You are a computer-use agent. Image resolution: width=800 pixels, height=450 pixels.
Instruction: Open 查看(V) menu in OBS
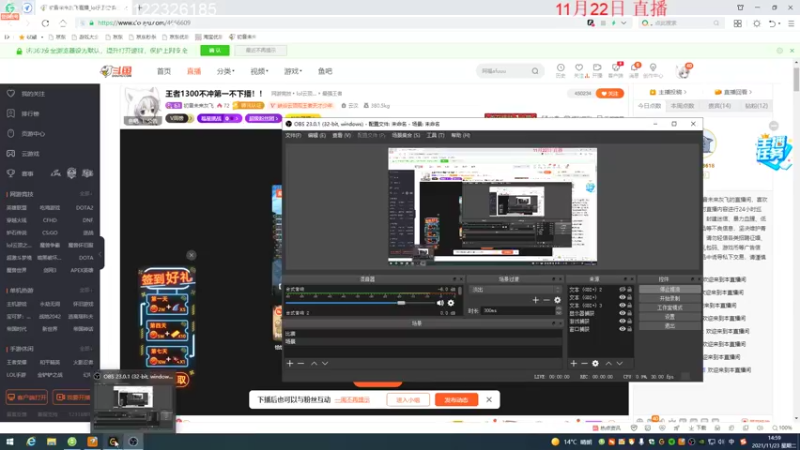pyautogui.click(x=341, y=135)
